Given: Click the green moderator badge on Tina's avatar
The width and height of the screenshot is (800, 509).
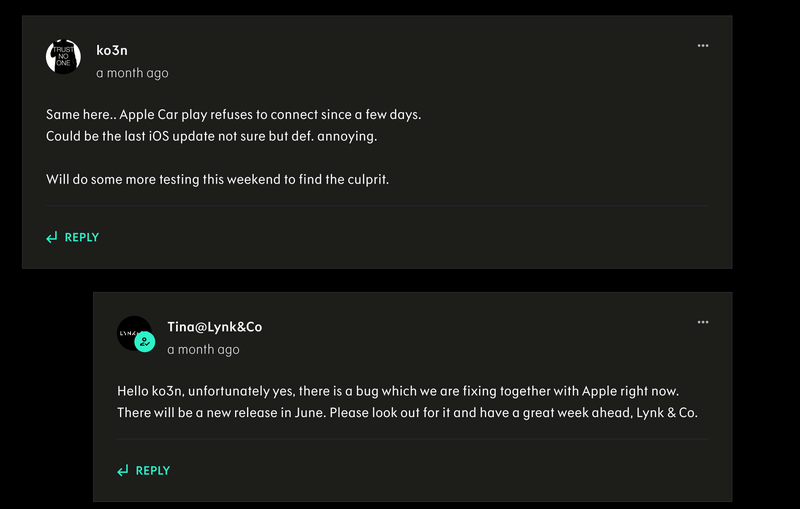Looking at the screenshot, I should tap(145, 343).
